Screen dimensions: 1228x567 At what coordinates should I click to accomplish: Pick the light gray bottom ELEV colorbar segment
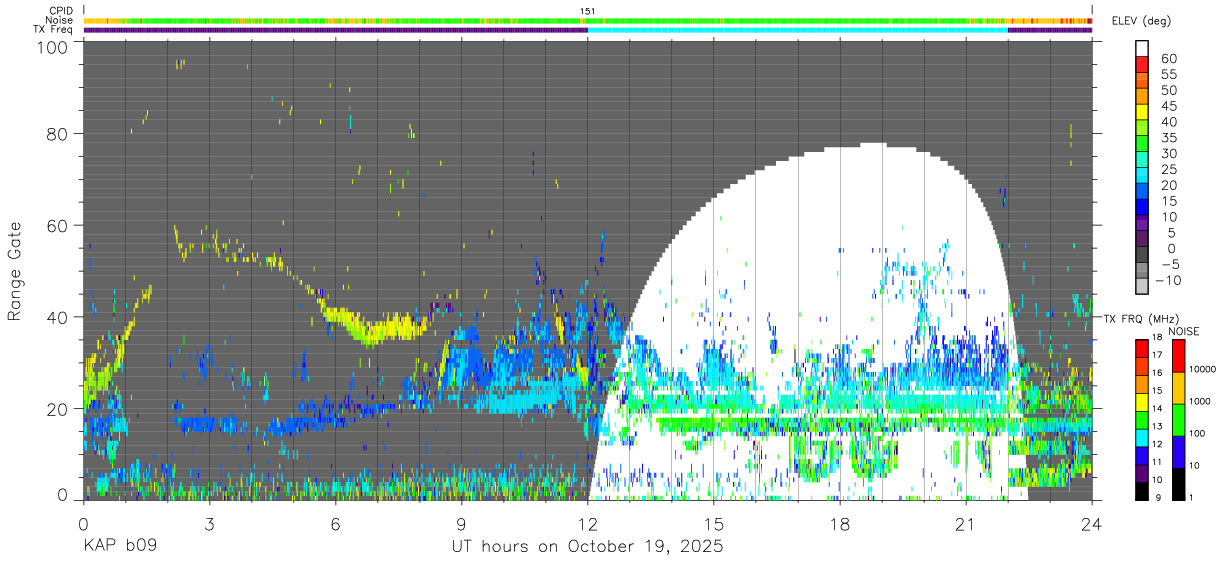pyautogui.click(x=1142, y=287)
